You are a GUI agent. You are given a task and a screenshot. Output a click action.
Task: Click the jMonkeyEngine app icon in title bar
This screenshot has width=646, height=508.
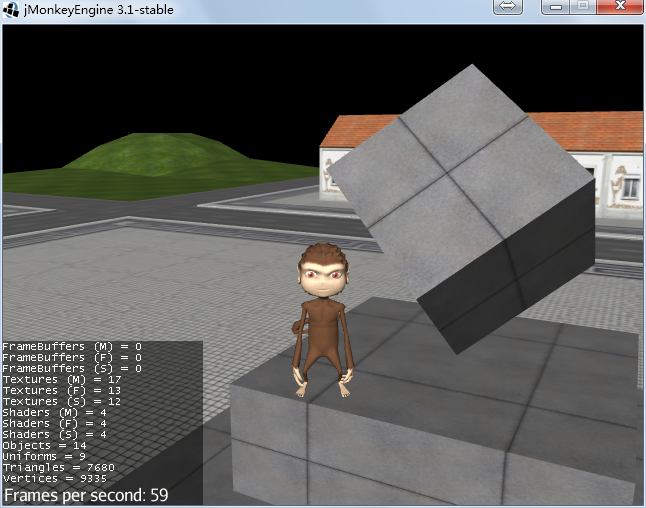tap(11, 9)
